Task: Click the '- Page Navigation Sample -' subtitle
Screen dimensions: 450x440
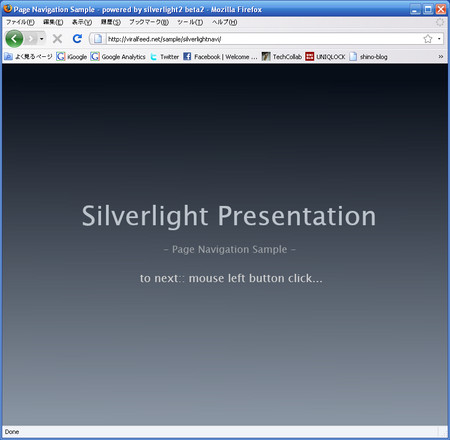Action: (x=230, y=249)
